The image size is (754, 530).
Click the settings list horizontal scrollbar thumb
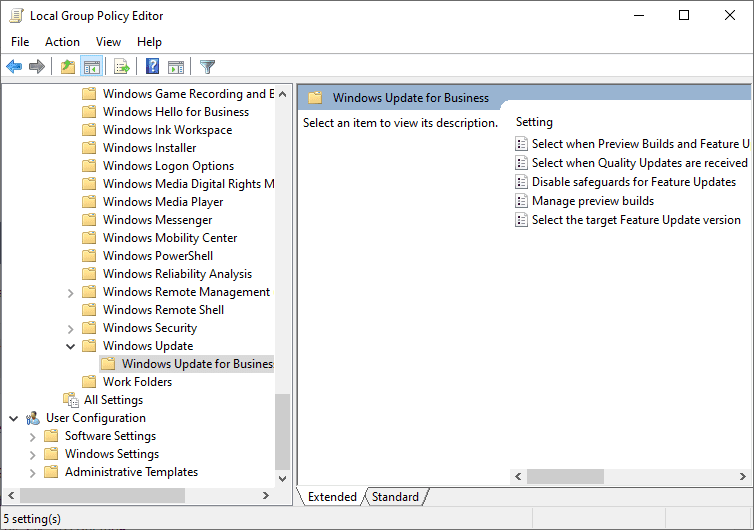pos(566,477)
